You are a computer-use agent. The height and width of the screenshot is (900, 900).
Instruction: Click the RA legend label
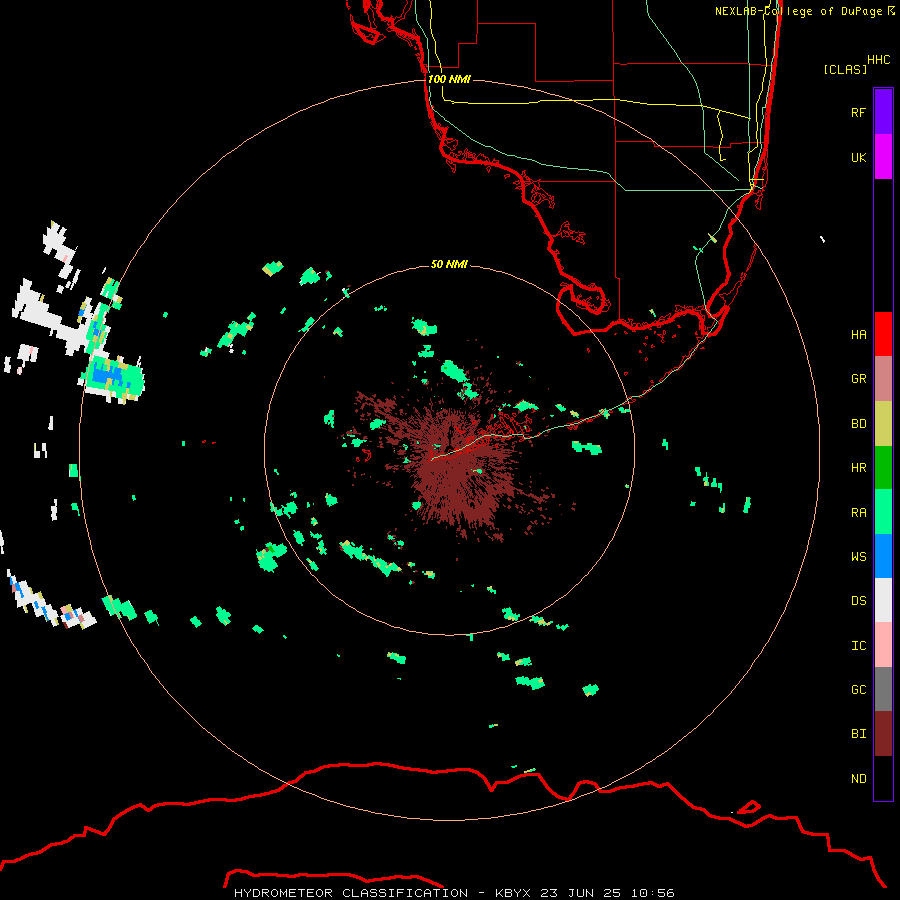click(858, 512)
